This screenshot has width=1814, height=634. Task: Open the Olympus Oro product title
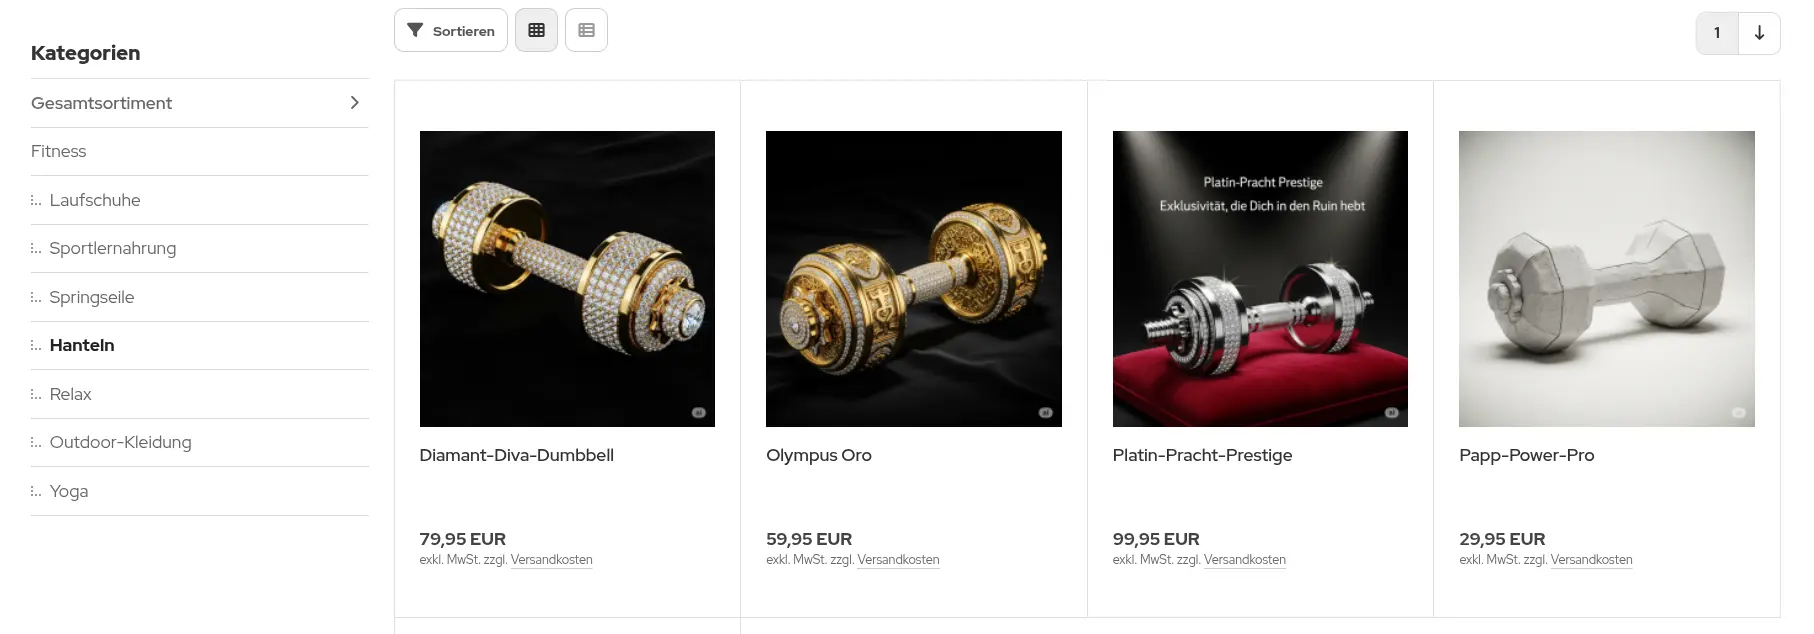point(819,455)
